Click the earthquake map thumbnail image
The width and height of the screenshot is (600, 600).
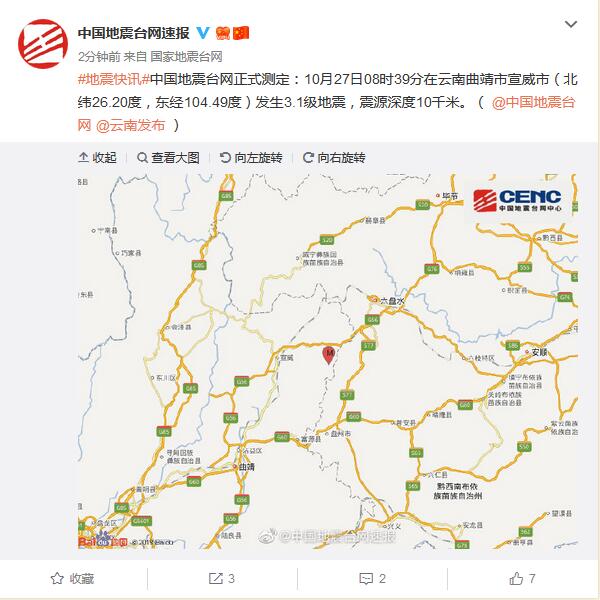(328, 361)
